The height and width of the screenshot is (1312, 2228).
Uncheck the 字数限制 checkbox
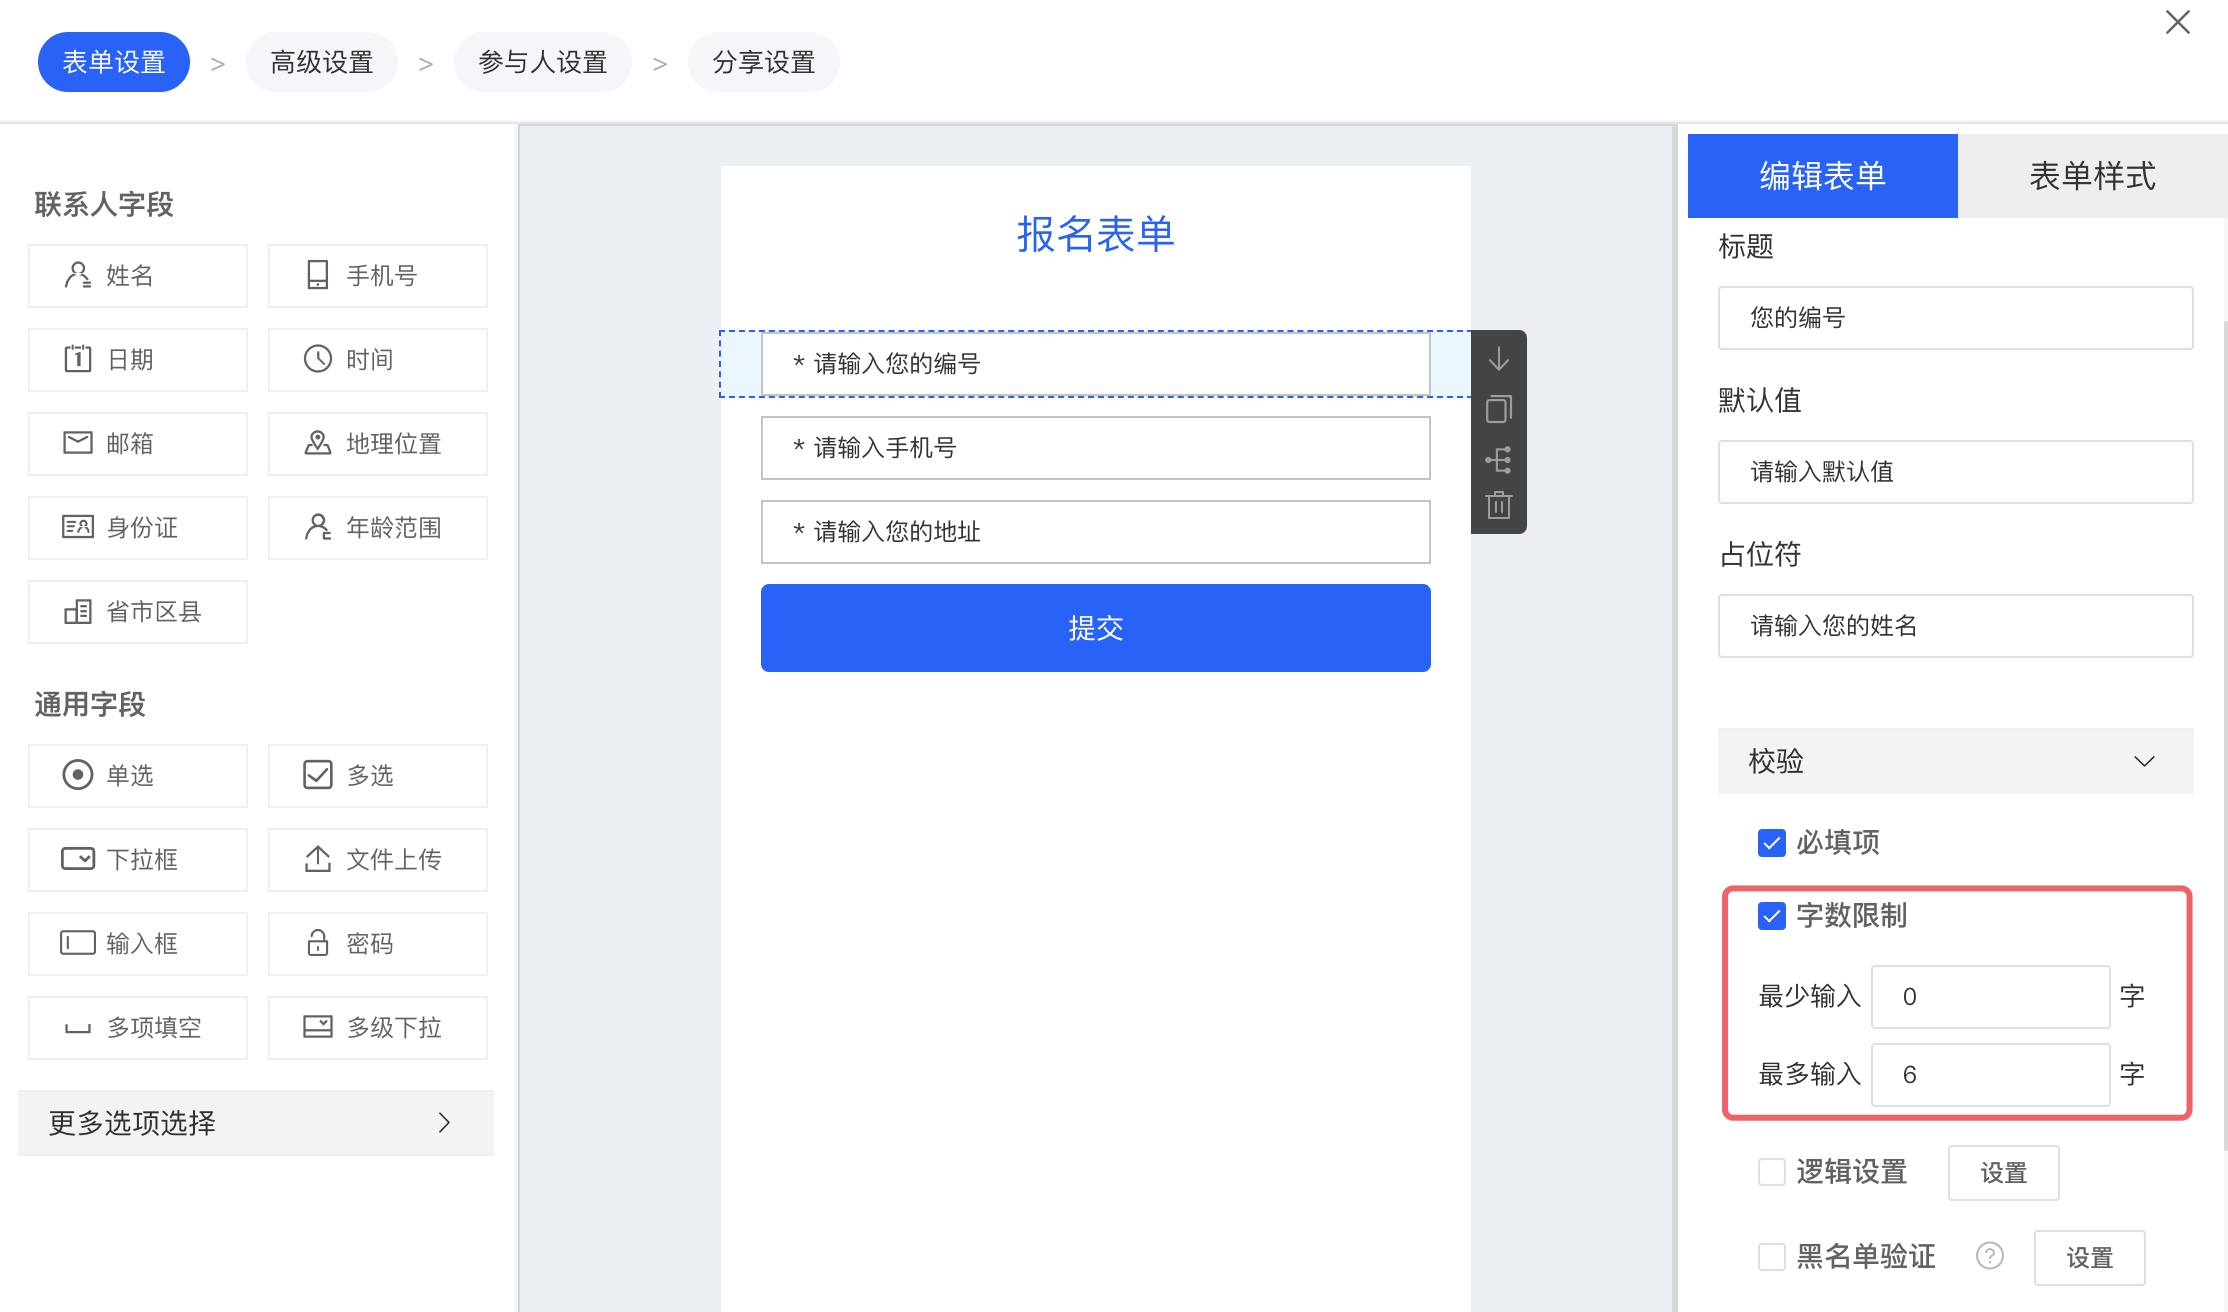click(x=1772, y=916)
